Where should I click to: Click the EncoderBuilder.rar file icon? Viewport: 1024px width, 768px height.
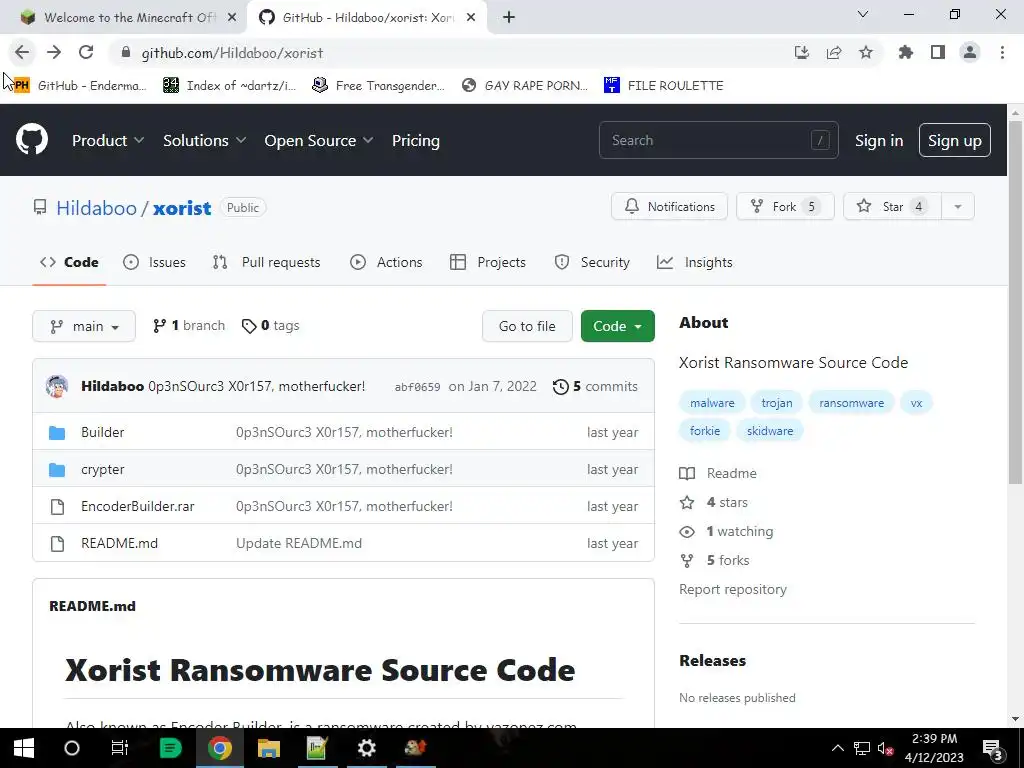[57, 506]
